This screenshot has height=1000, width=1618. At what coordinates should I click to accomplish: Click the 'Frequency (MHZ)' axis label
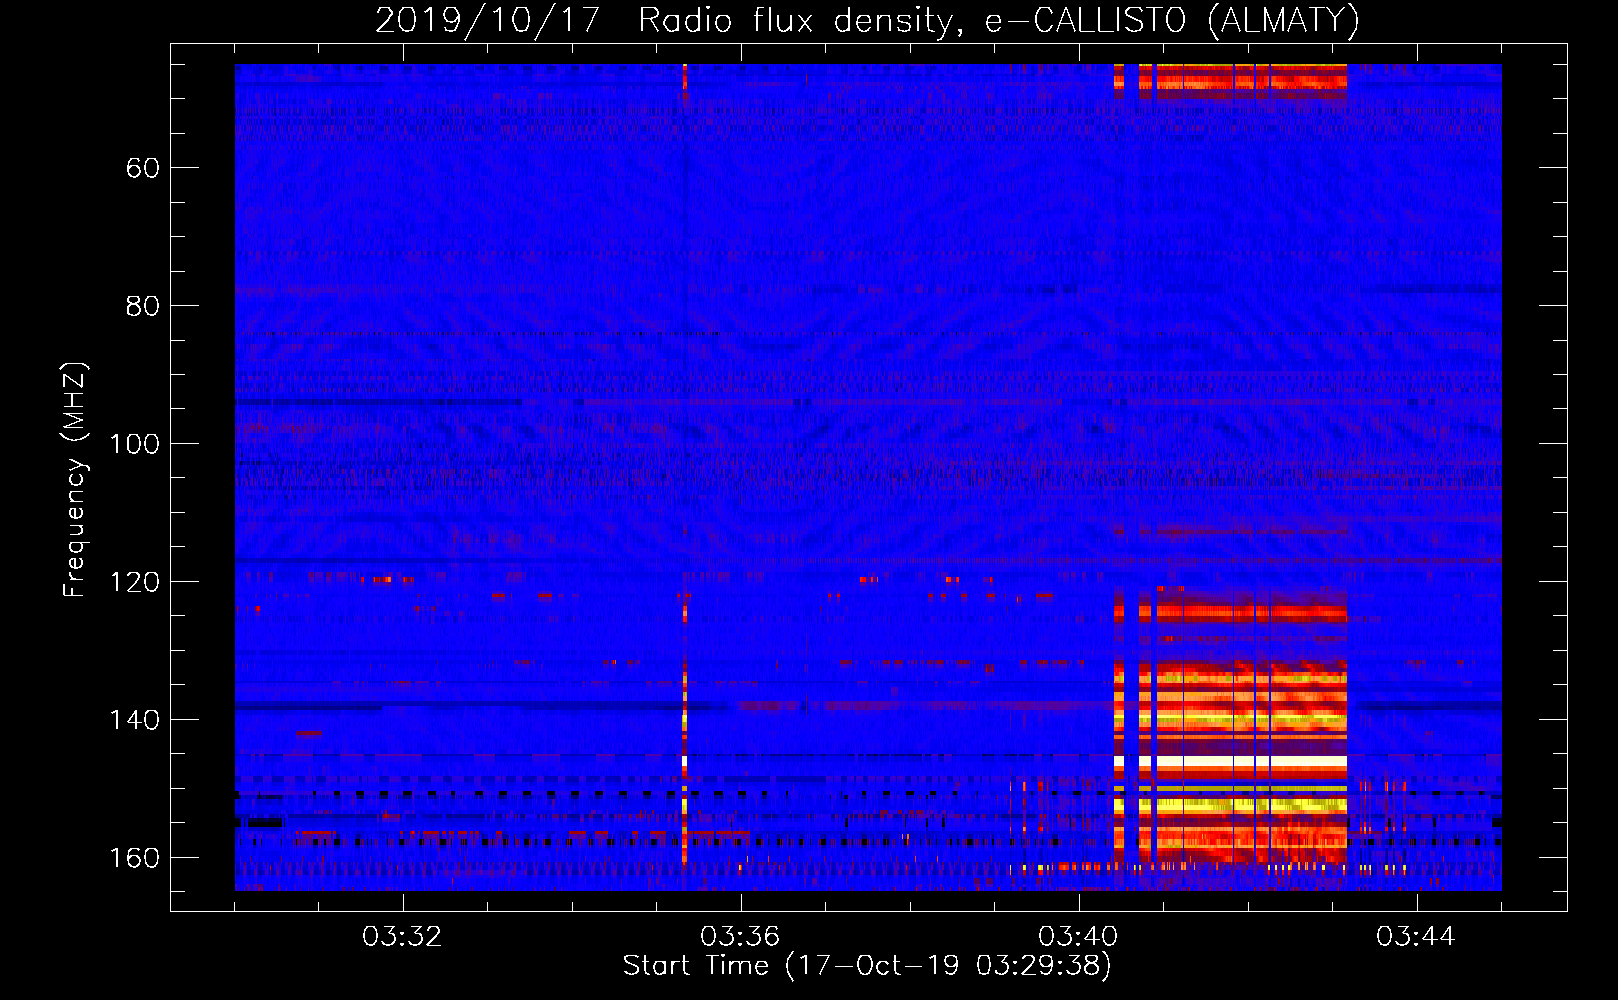[75, 479]
